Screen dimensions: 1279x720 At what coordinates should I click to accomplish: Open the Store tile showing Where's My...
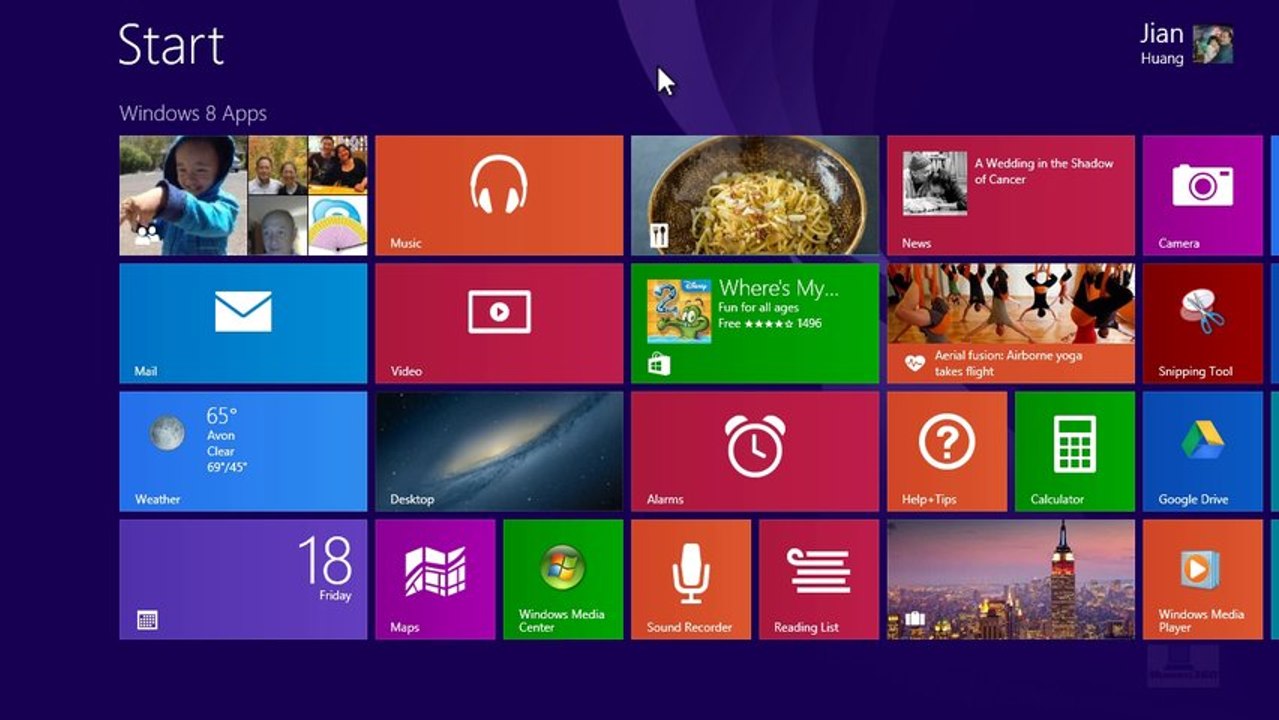point(755,323)
